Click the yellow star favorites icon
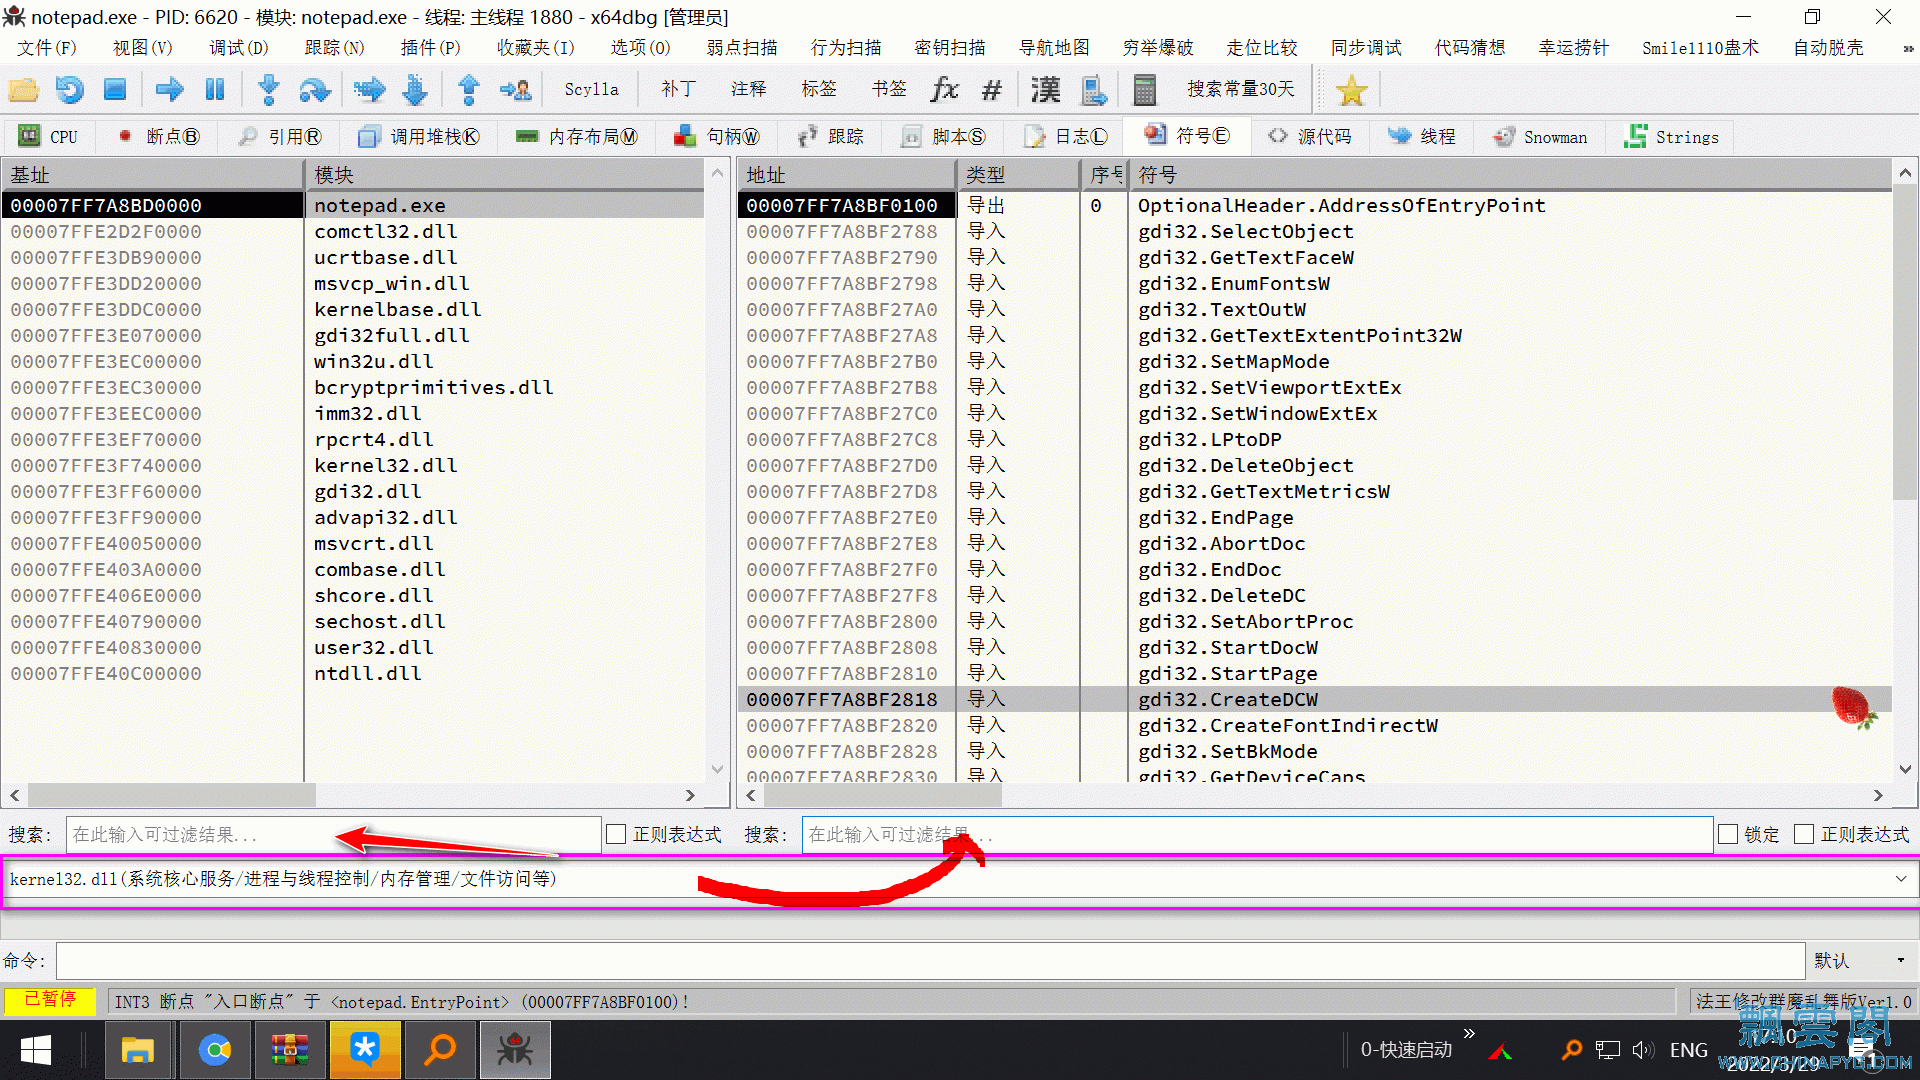Screen dimensions: 1920x1080 point(1351,90)
